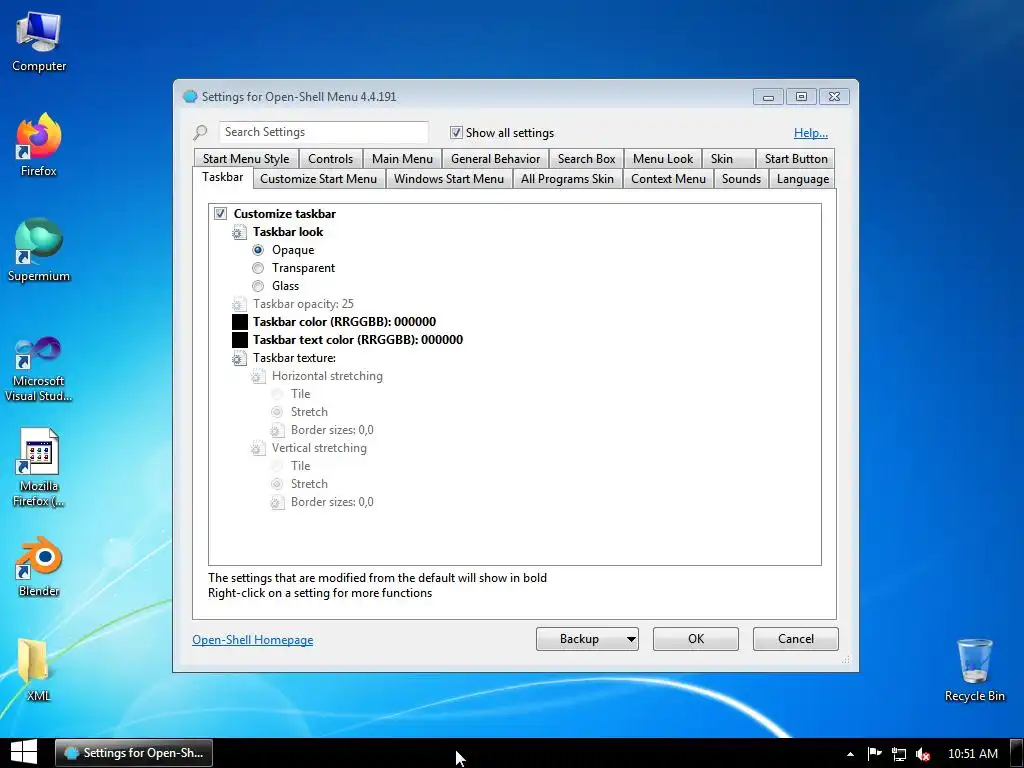Launch Firefox from the desktop
The image size is (1024, 768).
coord(39,145)
